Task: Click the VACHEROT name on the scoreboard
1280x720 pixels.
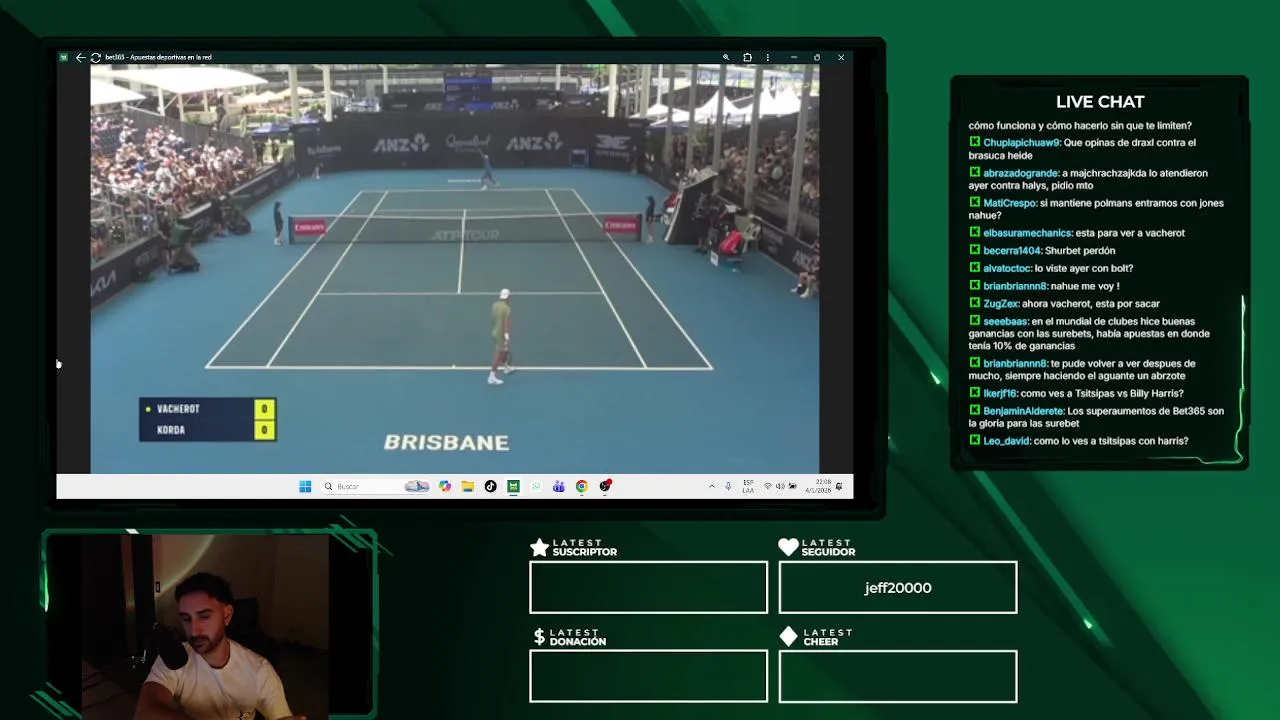Action: point(178,409)
